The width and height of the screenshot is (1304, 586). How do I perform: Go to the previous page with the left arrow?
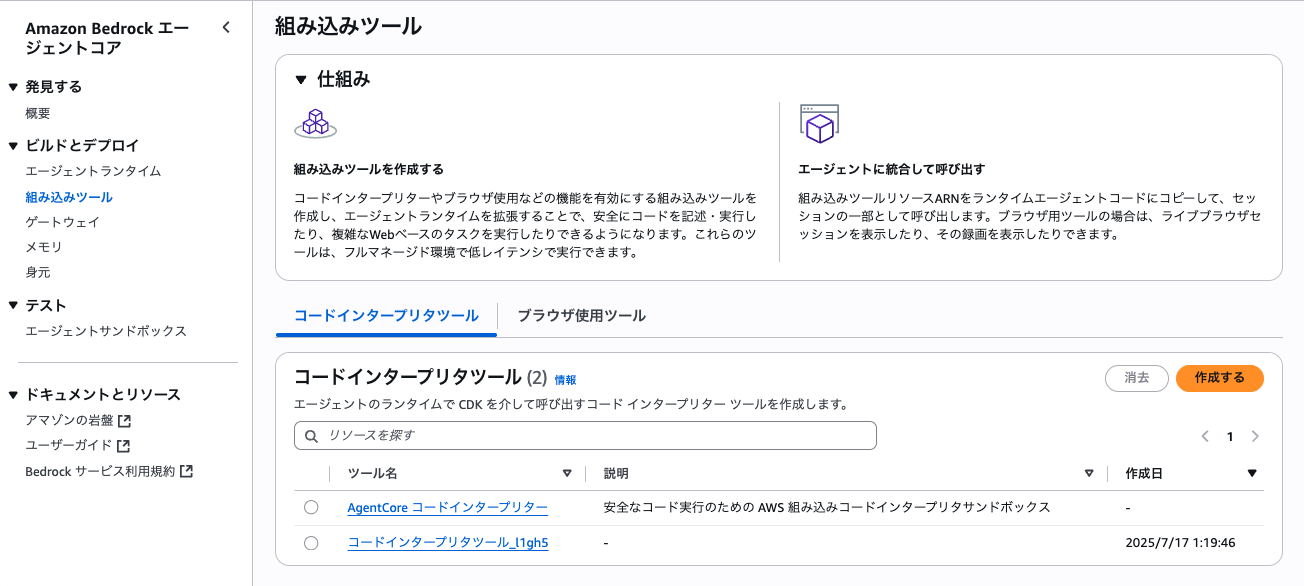point(1205,436)
